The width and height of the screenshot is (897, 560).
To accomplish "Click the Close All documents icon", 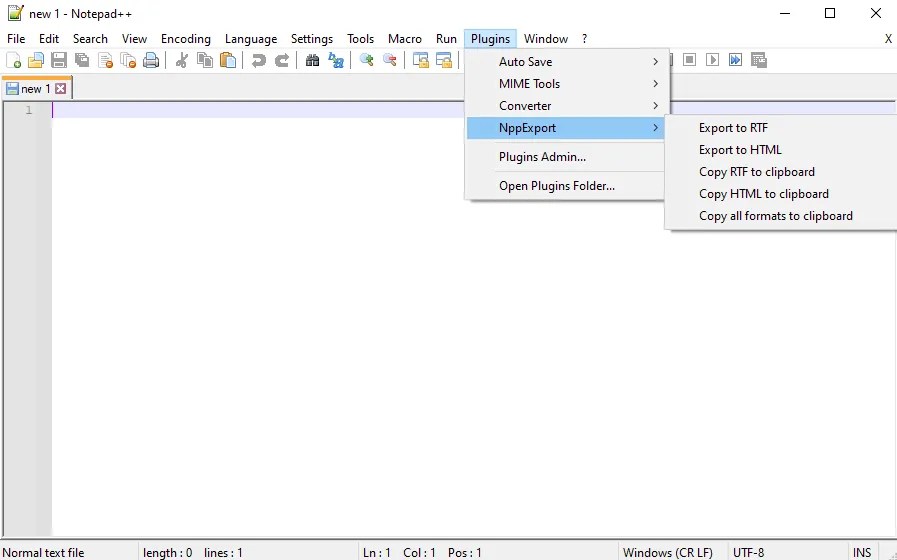I will (128, 60).
